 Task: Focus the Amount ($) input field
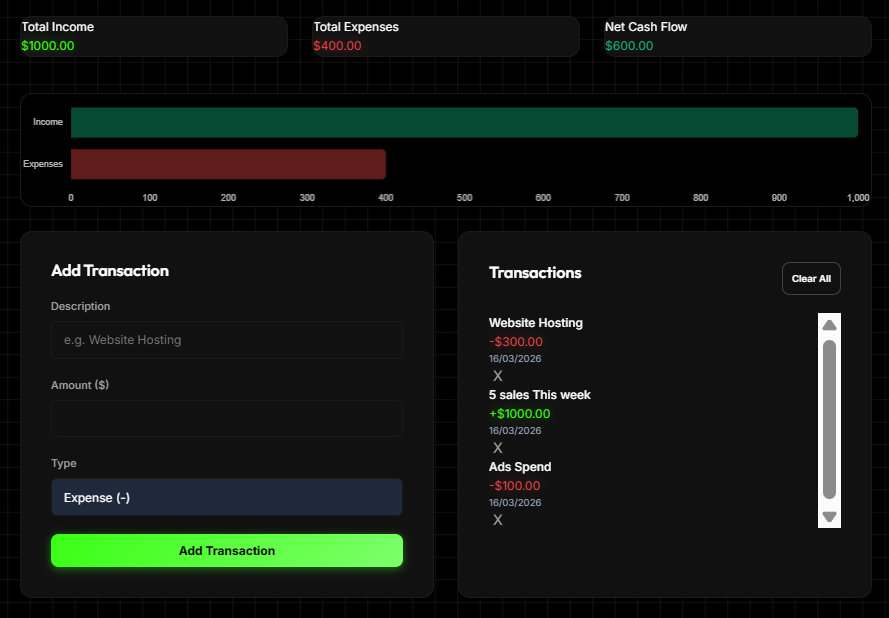(x=227, y=418)
